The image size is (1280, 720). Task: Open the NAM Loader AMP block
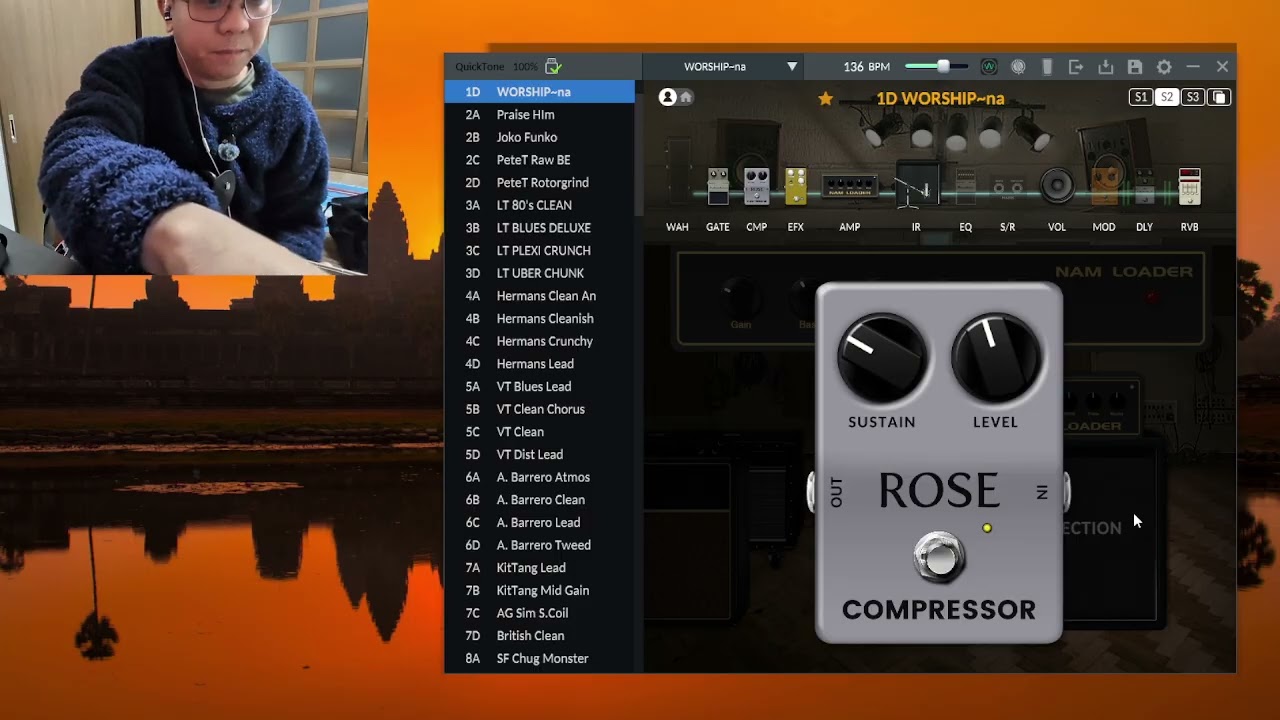(850, 187)
